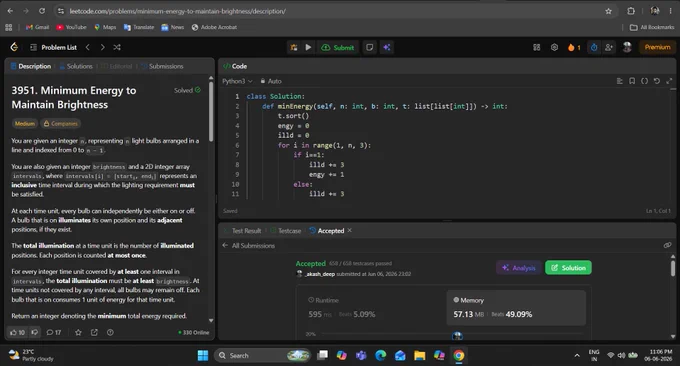Image resolution: width=680 pixels, height=366 pixels.
Task: Toggle the Auto mode lock setting
Action: 271,81
